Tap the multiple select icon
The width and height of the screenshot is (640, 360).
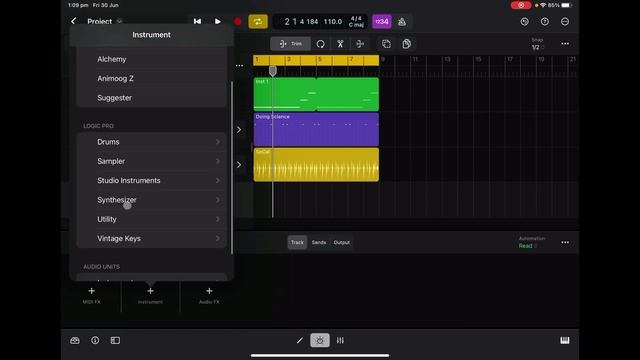coord(386,44)
